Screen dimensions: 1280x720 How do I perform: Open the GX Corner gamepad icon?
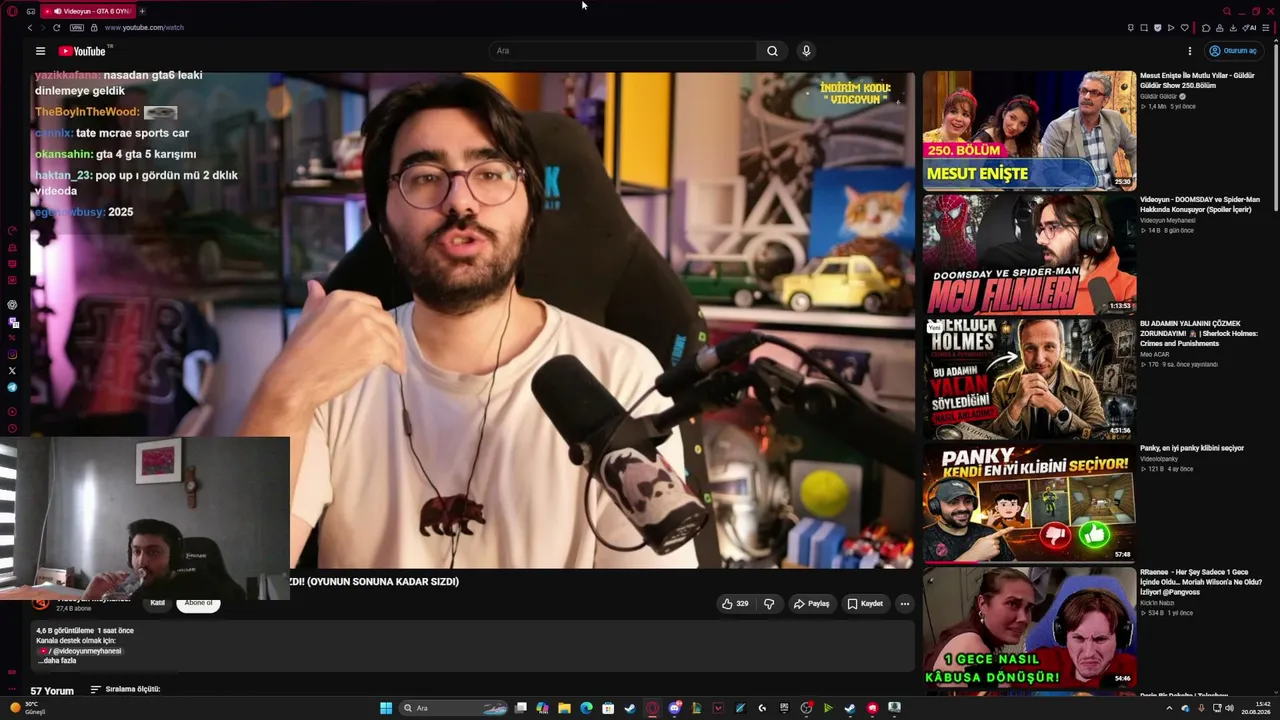coord(31,11)
